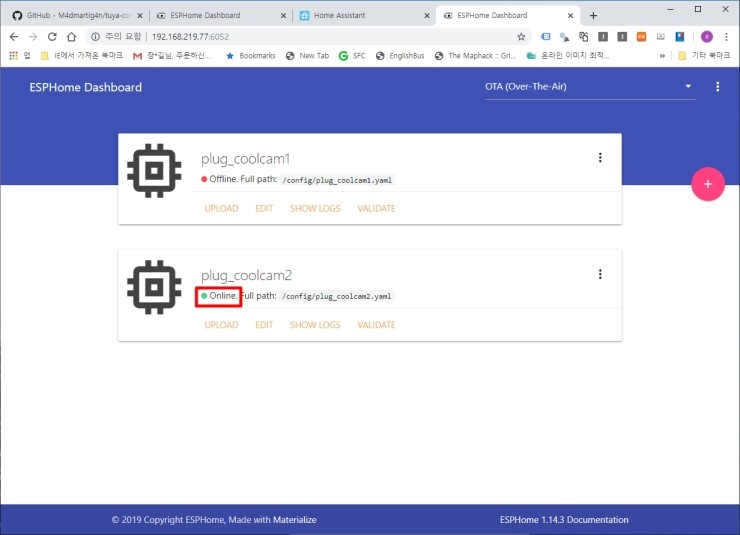Click the site info warning icon

tap(95, 37)
